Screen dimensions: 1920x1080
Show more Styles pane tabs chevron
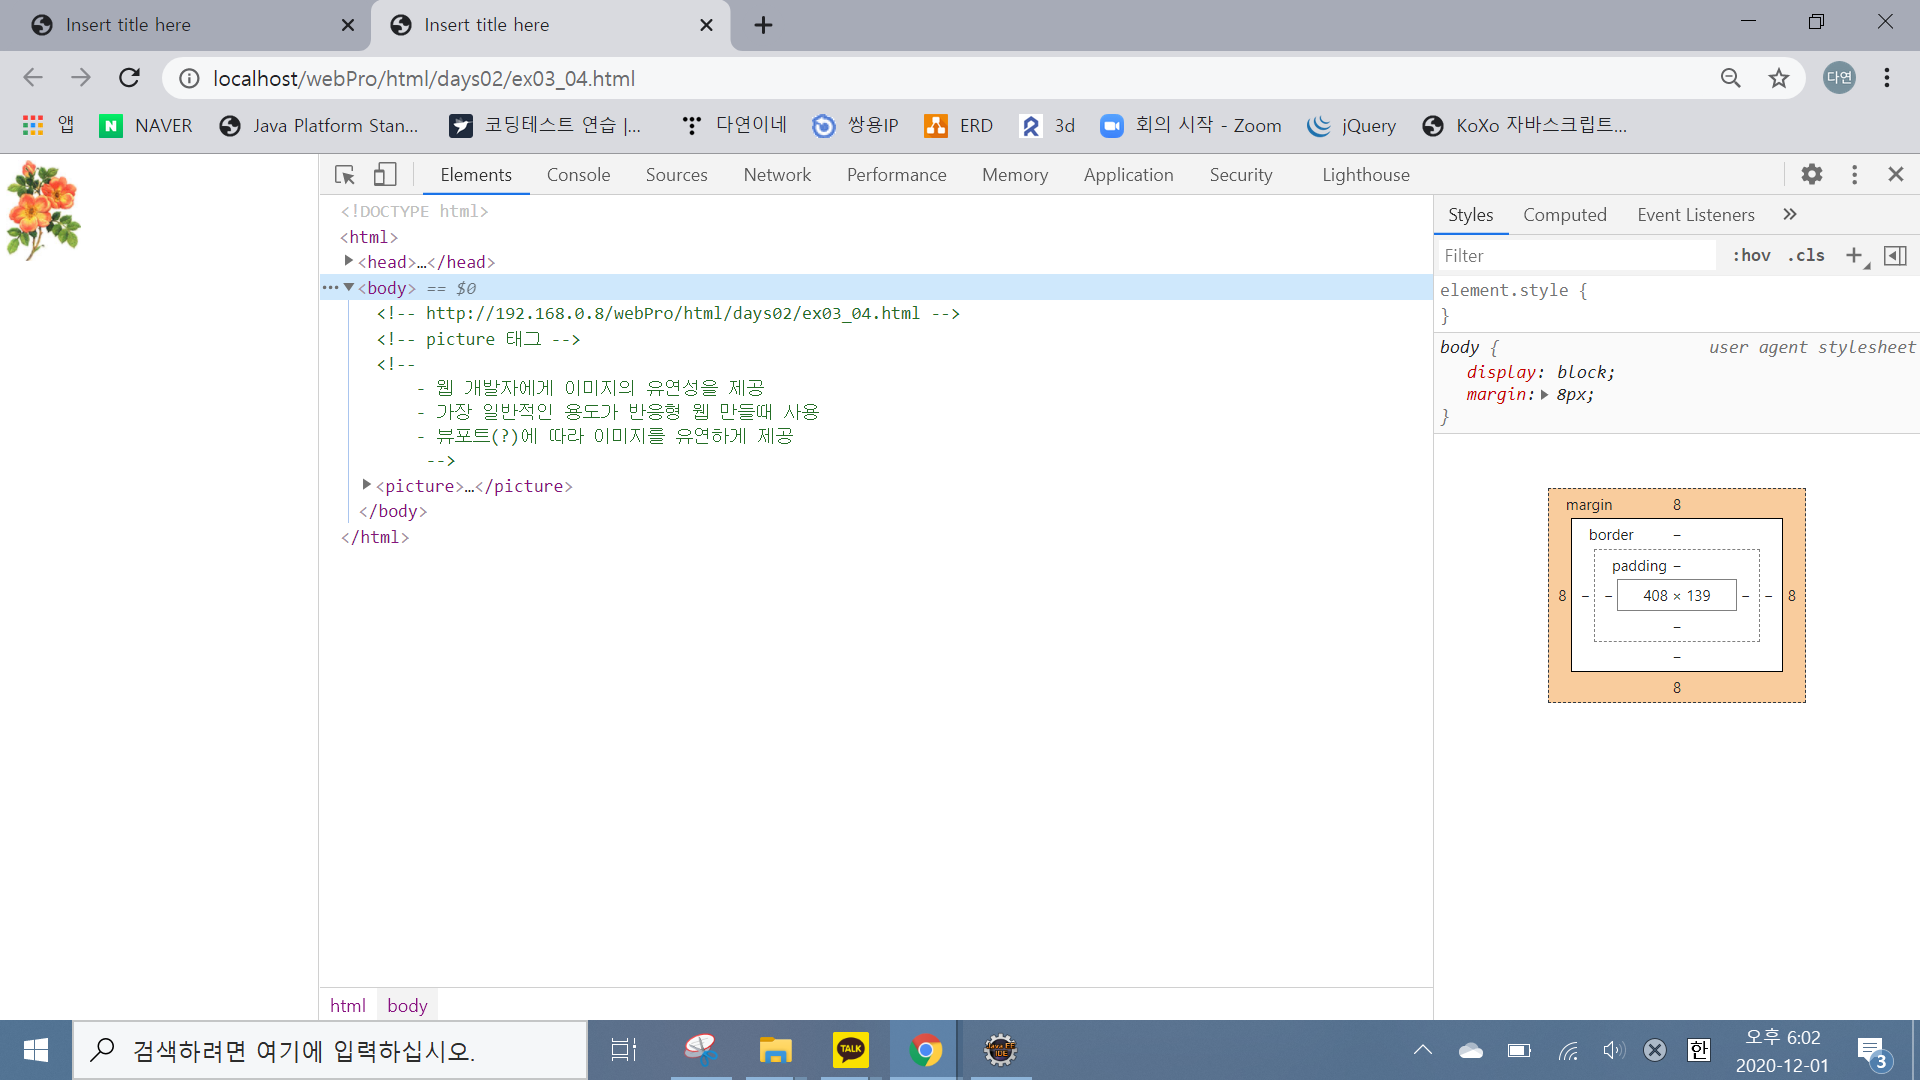click(x=1789, y=214)
